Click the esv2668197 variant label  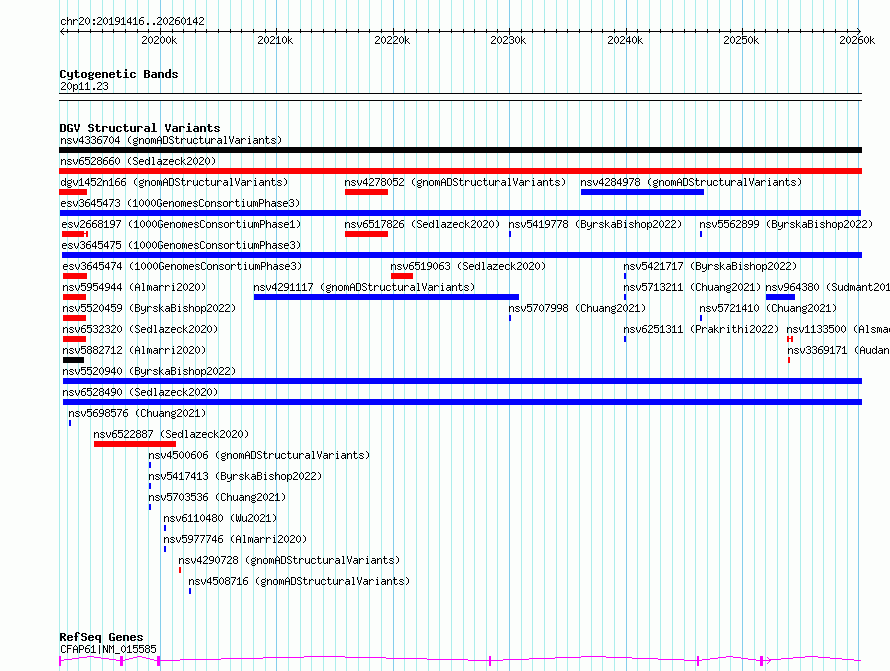pyautogui.click(x=181, y=224)
